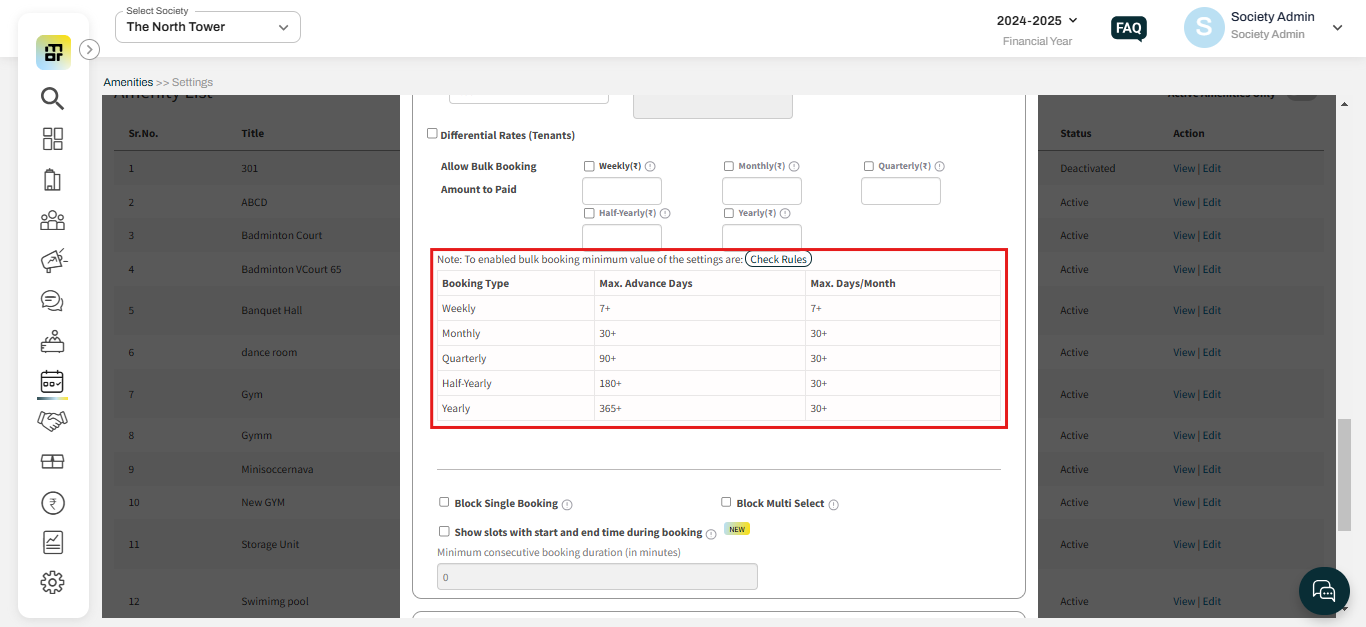1366x627 pixels.
Task: Open the payments rupee icon in the sidebar
Action: [52, 502]
